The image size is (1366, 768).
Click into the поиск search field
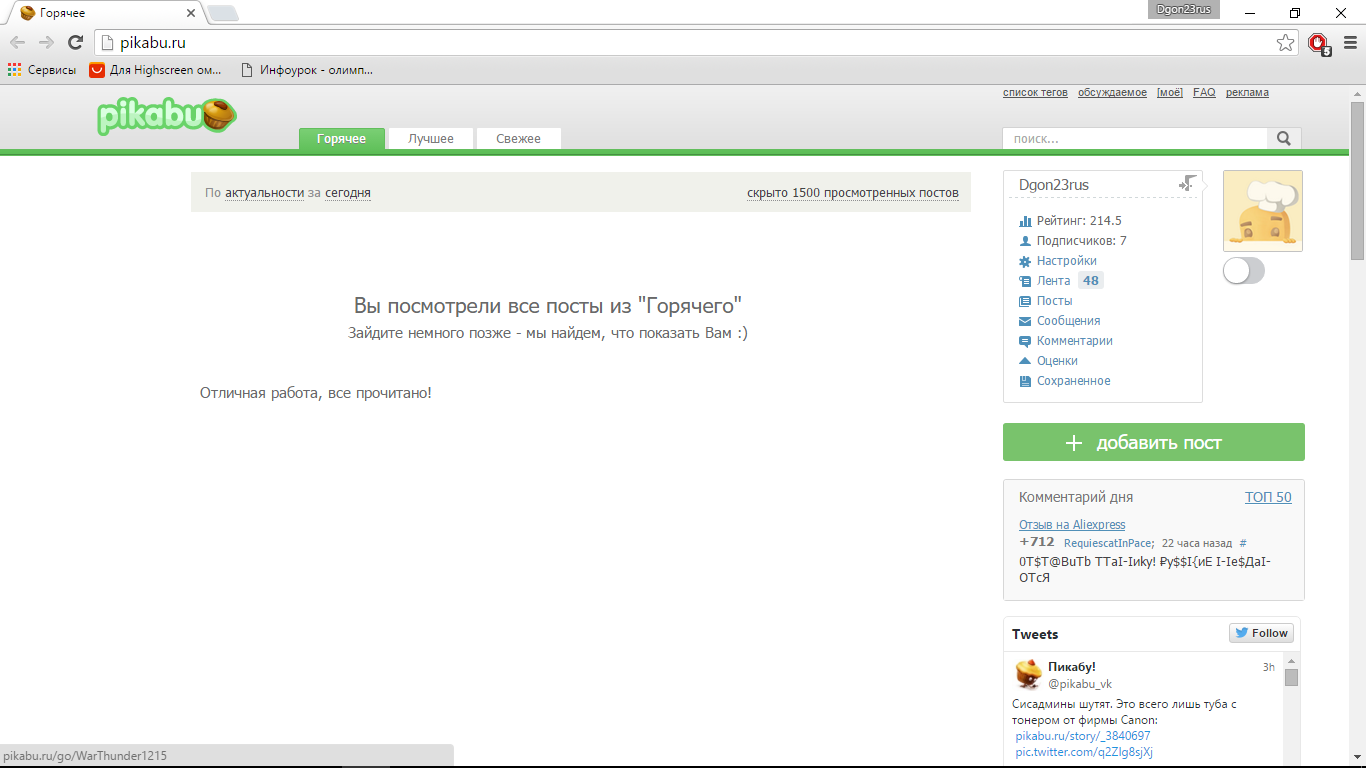(x=1135, y=139)
